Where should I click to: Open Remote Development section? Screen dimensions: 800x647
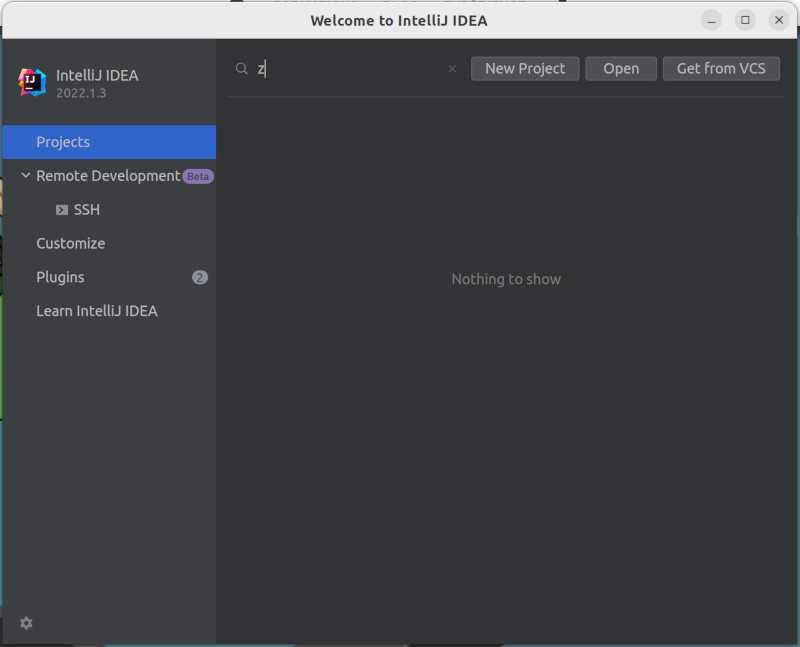point(109,176)
